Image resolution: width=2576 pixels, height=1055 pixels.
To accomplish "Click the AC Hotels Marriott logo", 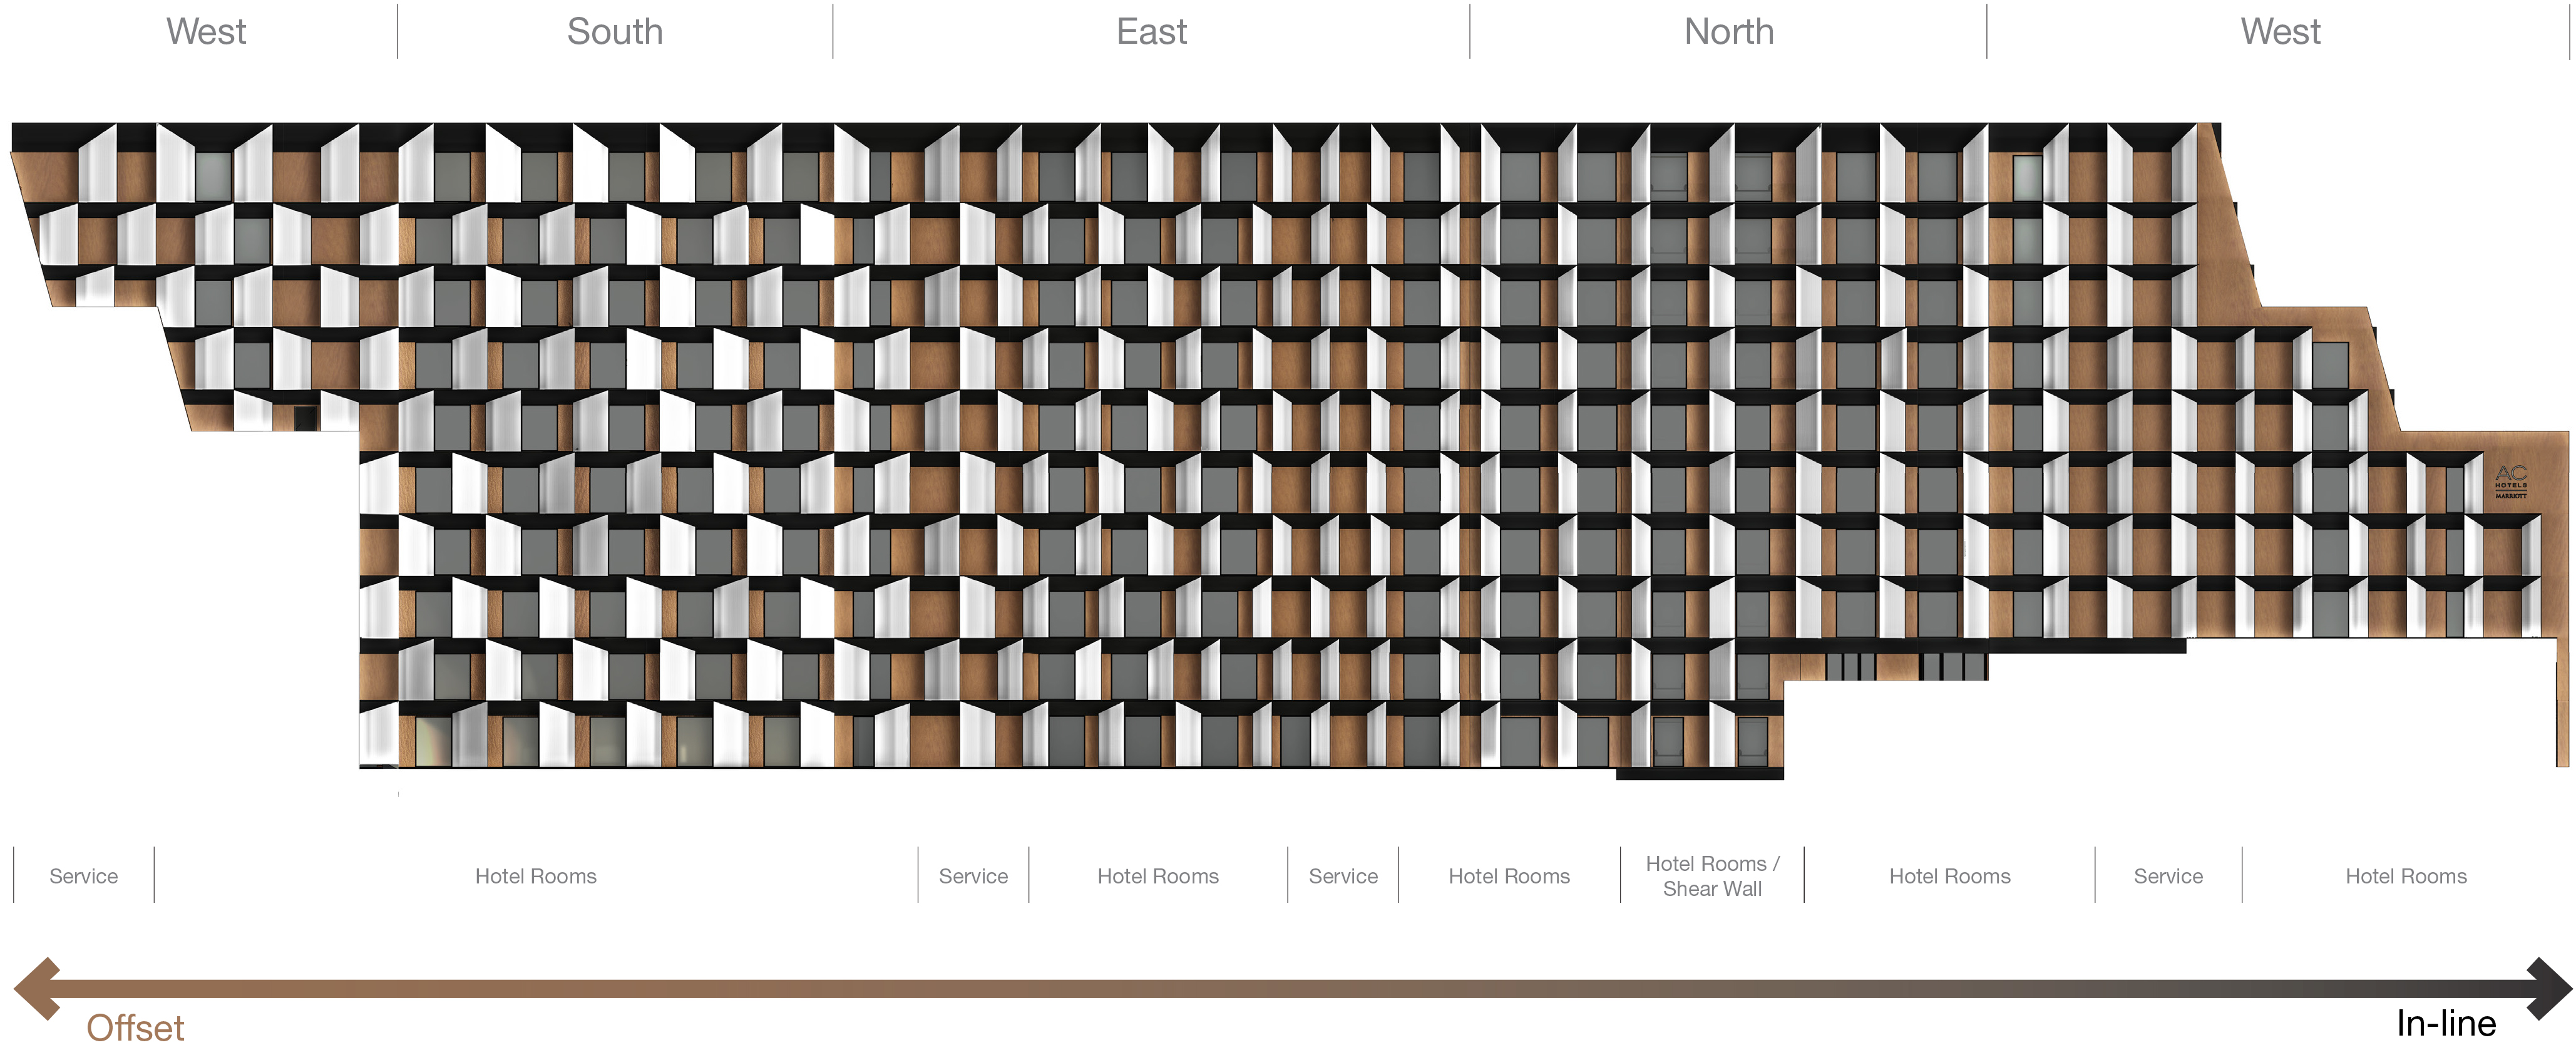I will click(2510, 481).
